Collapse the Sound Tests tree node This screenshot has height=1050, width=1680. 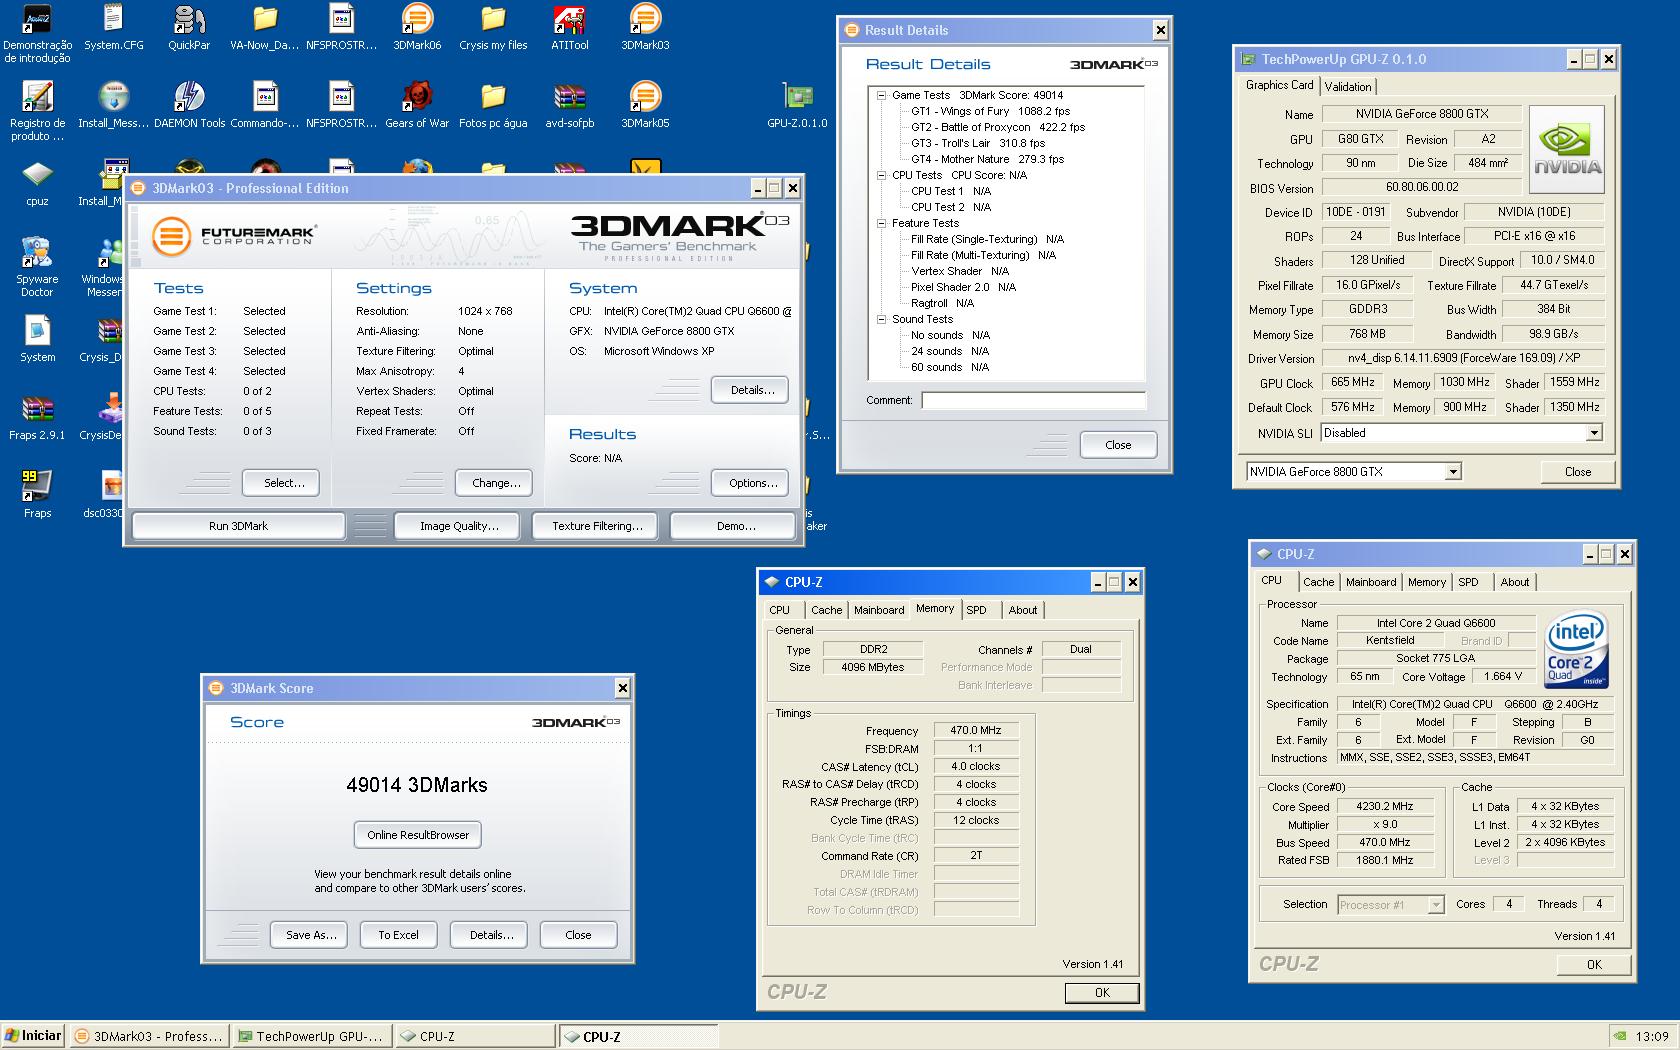[881, 319]
